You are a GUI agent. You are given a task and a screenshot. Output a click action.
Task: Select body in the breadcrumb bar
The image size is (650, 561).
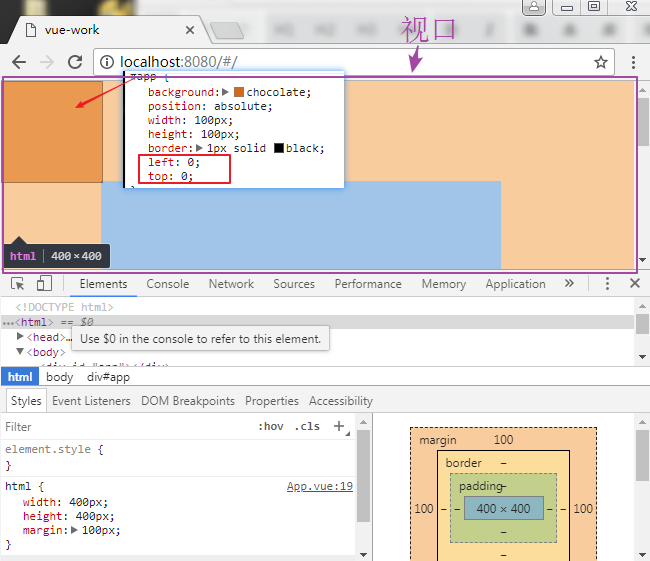tap(60, 377)
